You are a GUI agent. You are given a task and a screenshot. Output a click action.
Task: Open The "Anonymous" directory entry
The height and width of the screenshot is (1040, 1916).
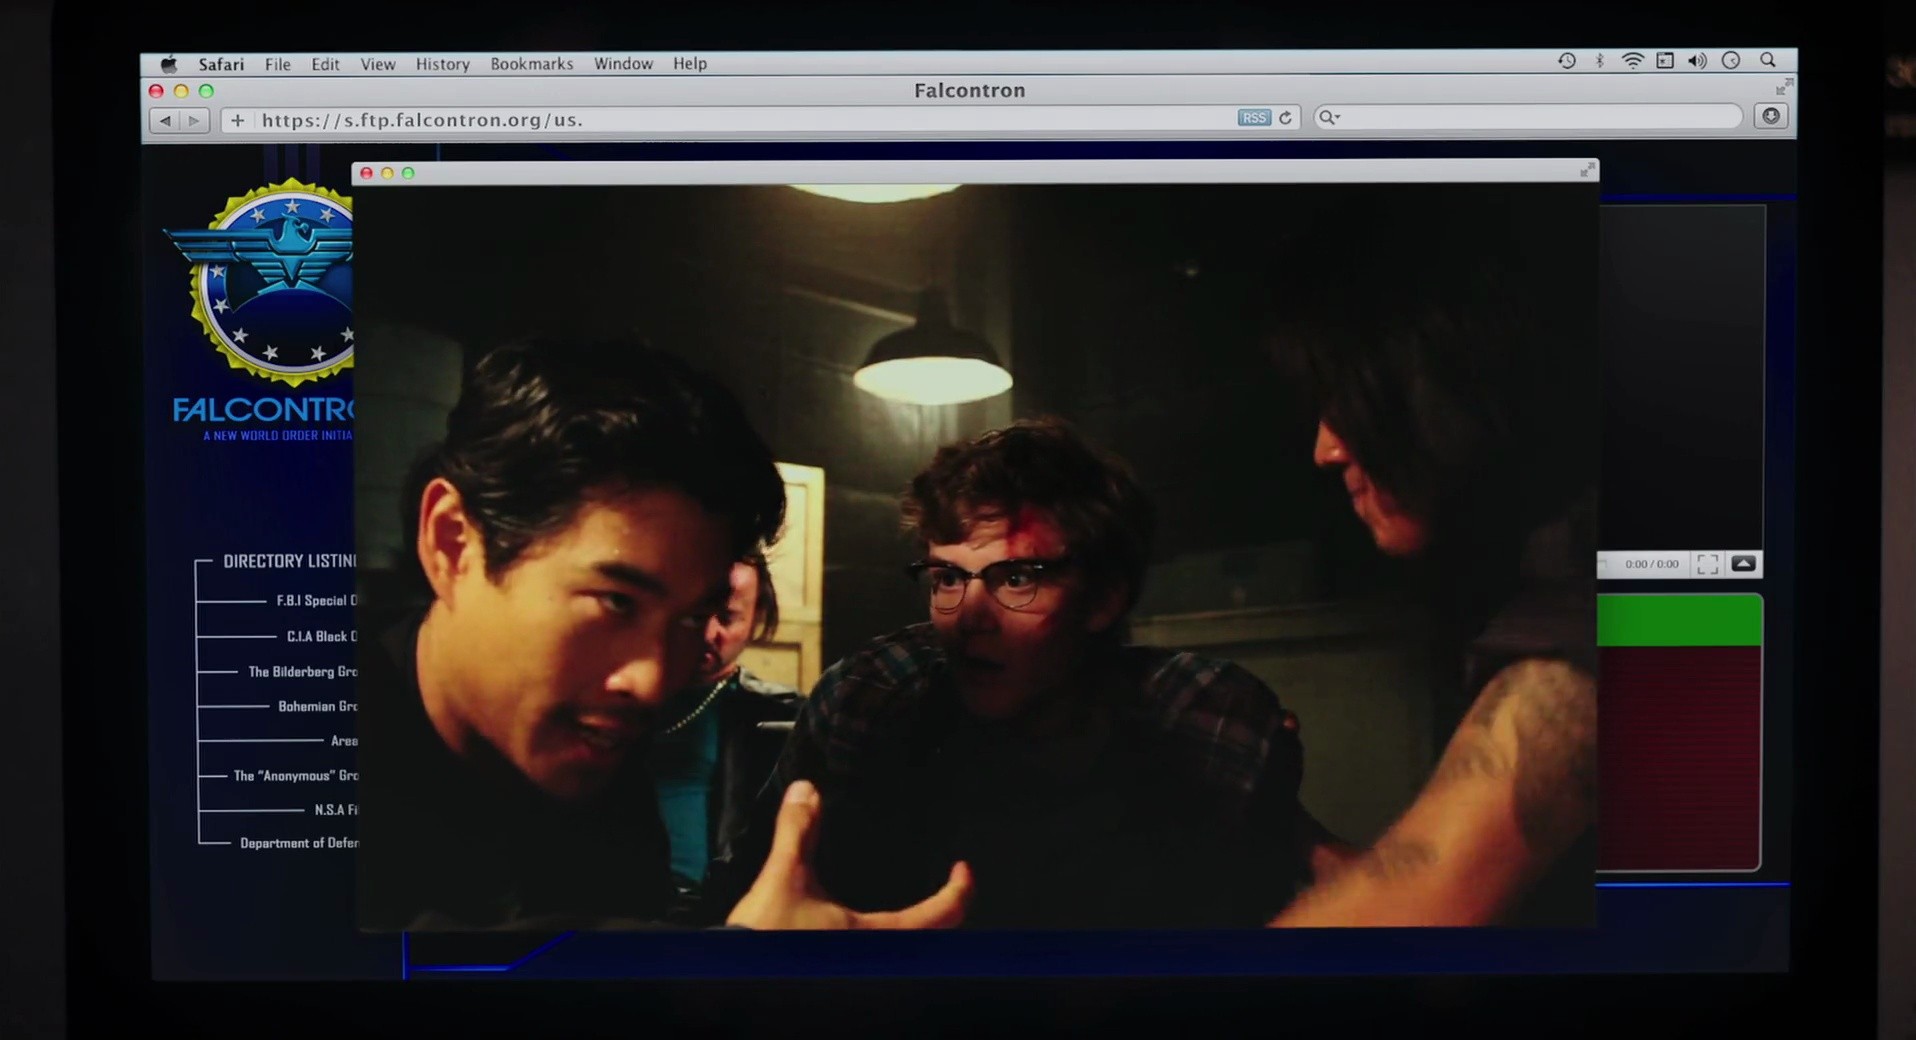[295, 776]
